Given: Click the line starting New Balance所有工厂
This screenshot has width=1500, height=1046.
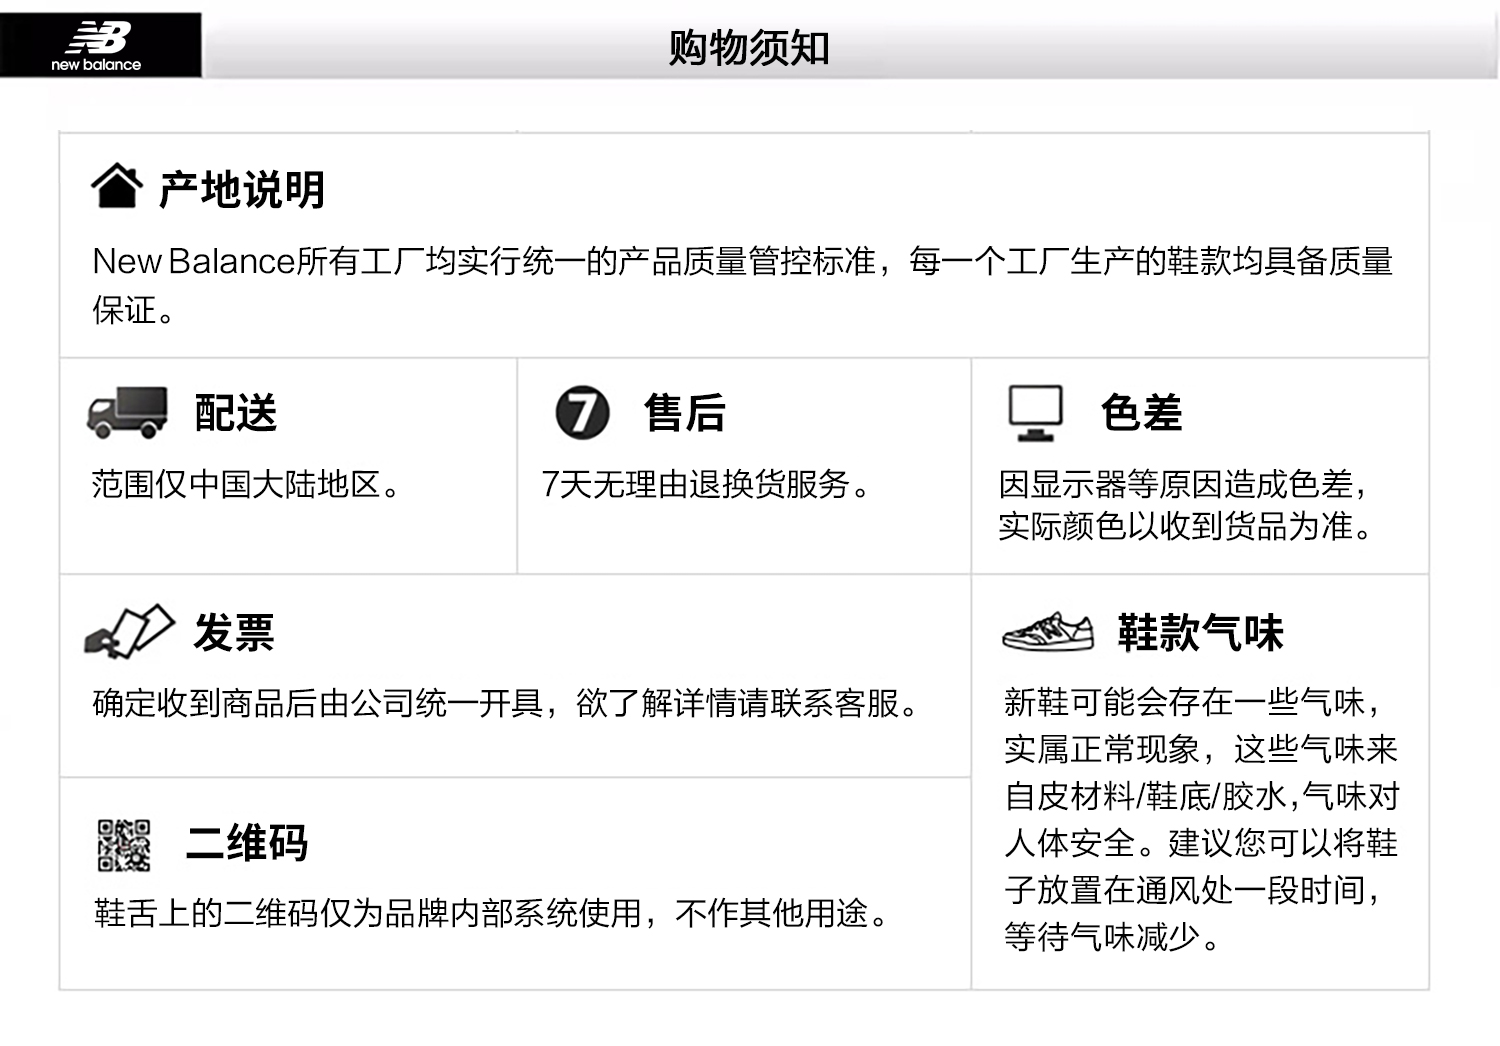Looking at the screenshot, I should pos(743,262).
